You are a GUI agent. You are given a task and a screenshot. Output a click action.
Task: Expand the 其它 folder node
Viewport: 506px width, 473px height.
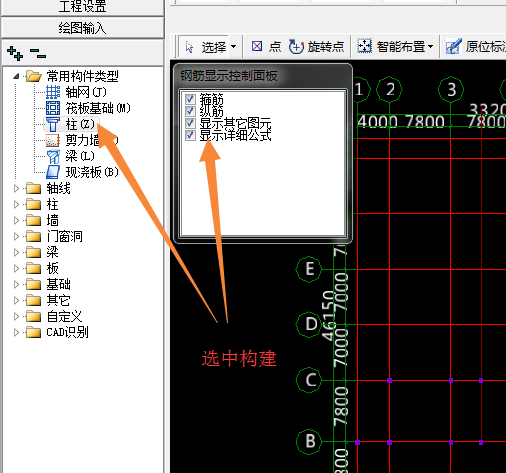tap(16, 300)
